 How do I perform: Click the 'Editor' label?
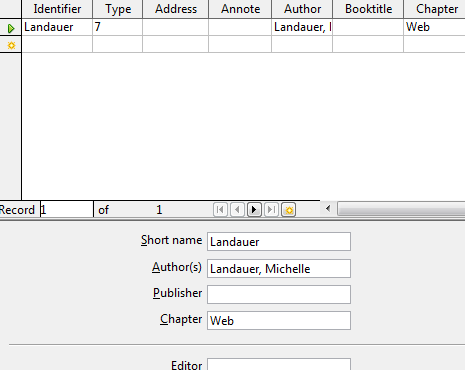tap(186, 365)
